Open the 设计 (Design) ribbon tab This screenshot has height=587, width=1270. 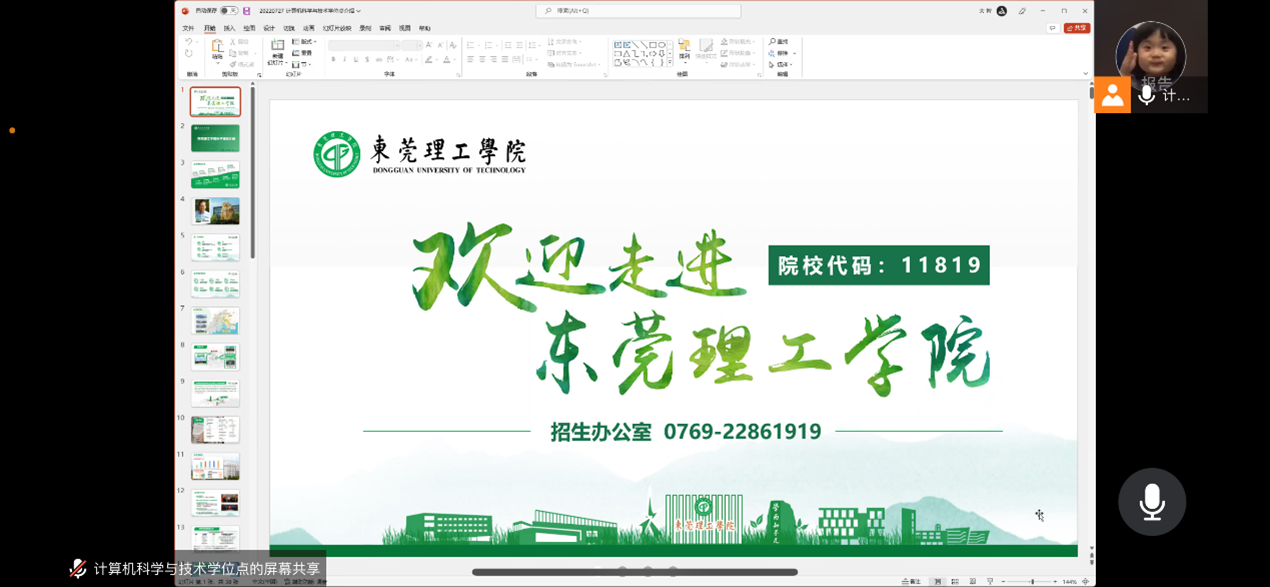tap(269, 28)
